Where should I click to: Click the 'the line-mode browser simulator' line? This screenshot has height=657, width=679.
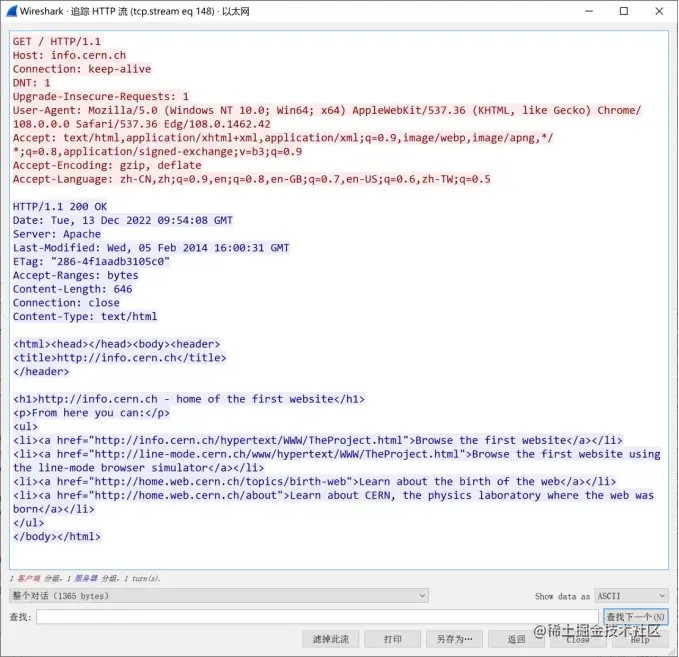click(139, 468)
